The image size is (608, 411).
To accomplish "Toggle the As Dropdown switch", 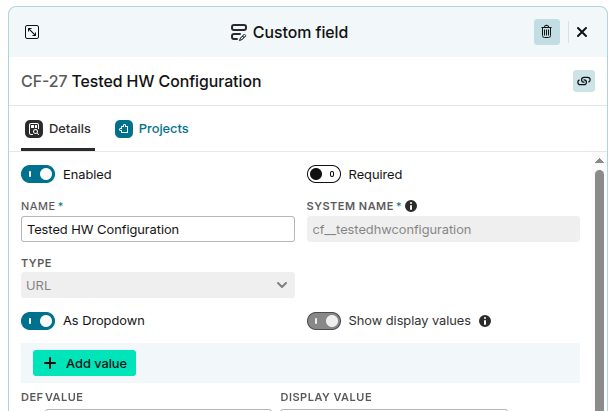I will (38, 321).
